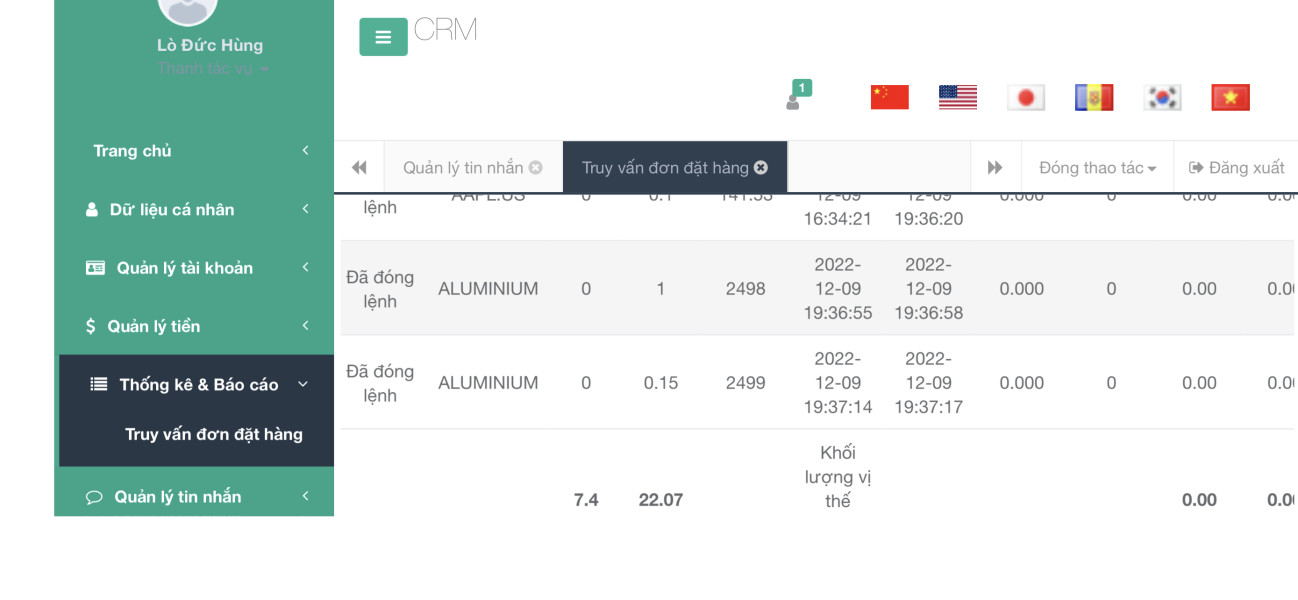The image size is (1298, 600).
Task: Close the Quản lý tin nhắn tab
Action: coord(536,168)
